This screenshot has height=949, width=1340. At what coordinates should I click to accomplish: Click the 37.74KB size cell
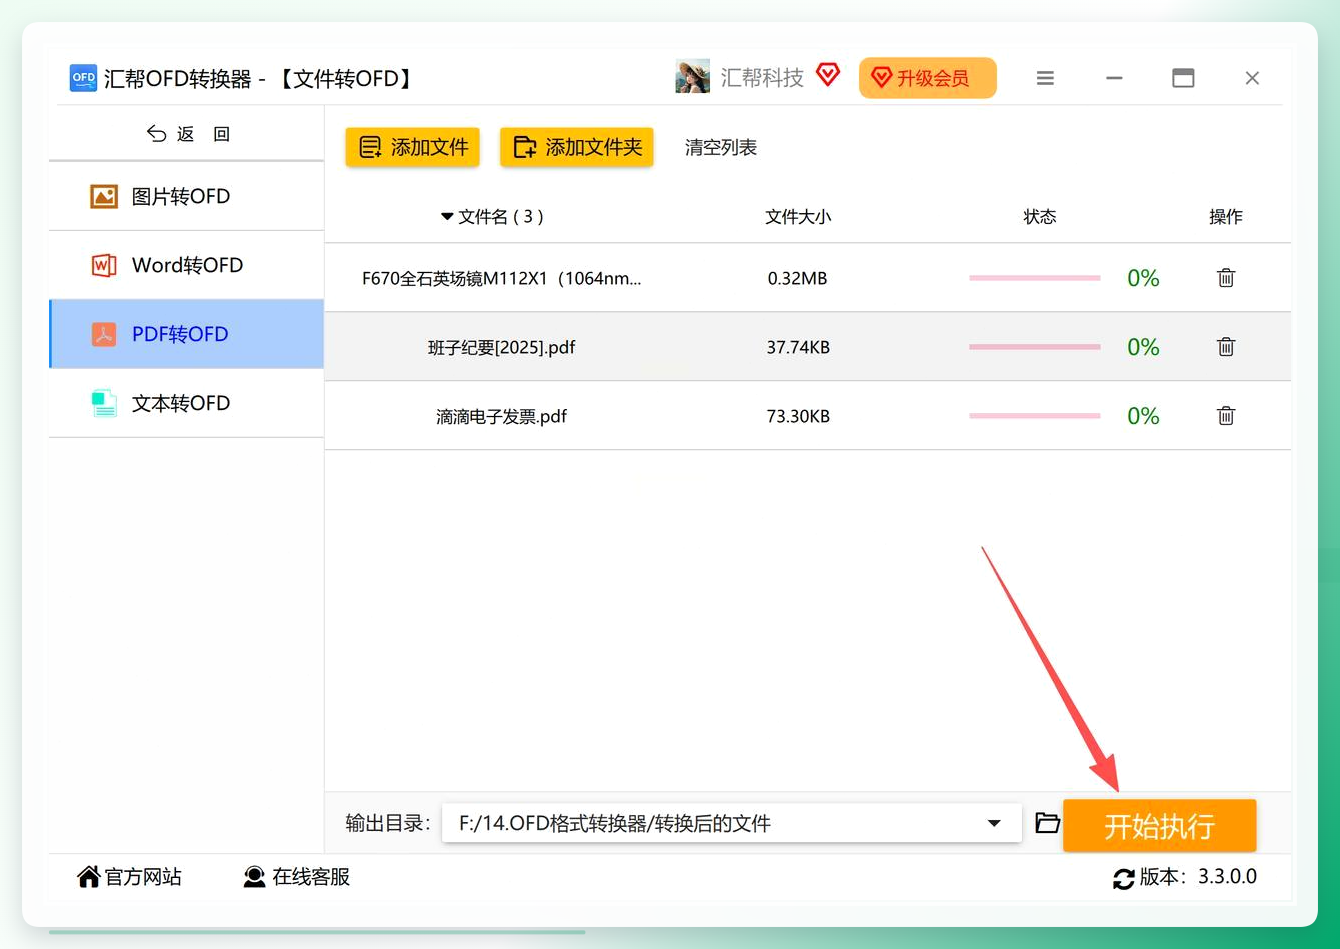798,348
